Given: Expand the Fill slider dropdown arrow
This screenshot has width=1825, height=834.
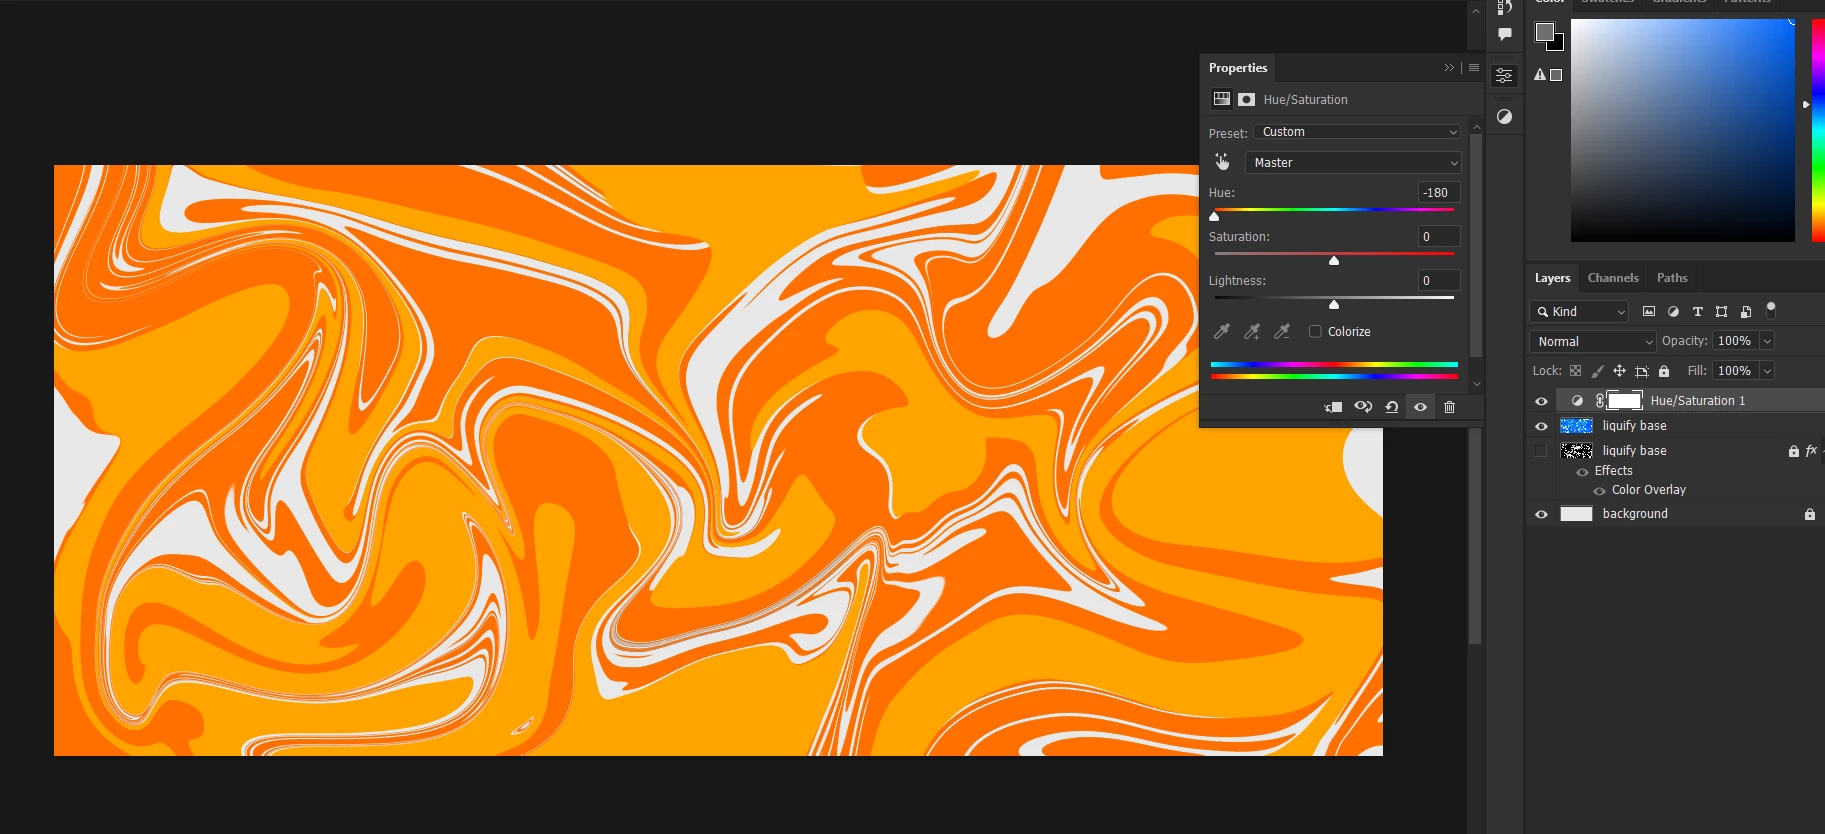Looking at the screenshot, I should point(1767,371).
